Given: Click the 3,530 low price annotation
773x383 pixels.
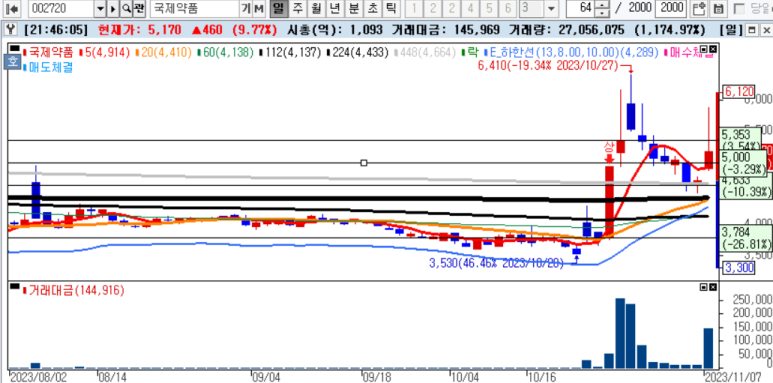Looking at the screenshot, I should coord(496,263).
